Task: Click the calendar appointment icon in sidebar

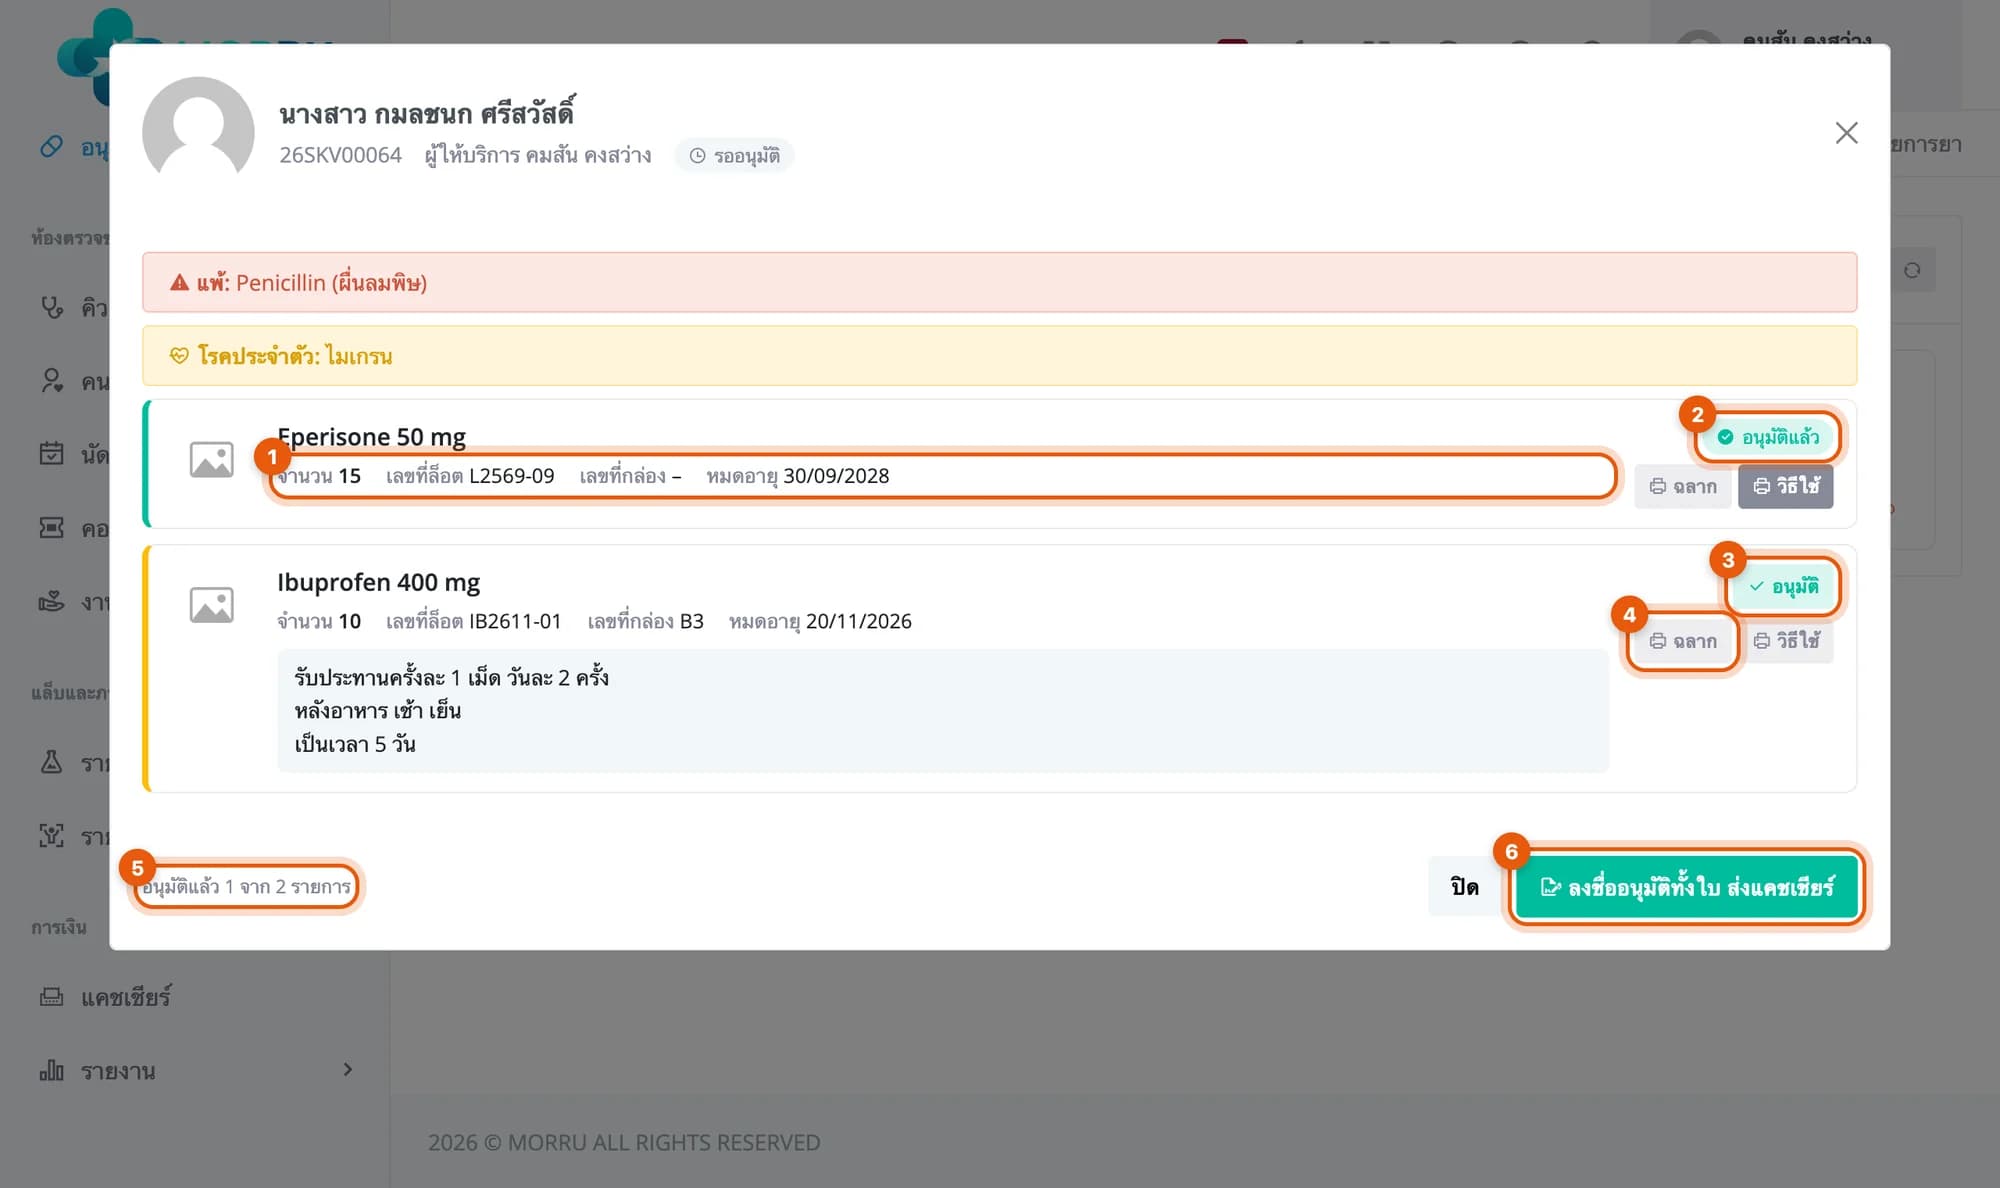Action: point(51,454)
